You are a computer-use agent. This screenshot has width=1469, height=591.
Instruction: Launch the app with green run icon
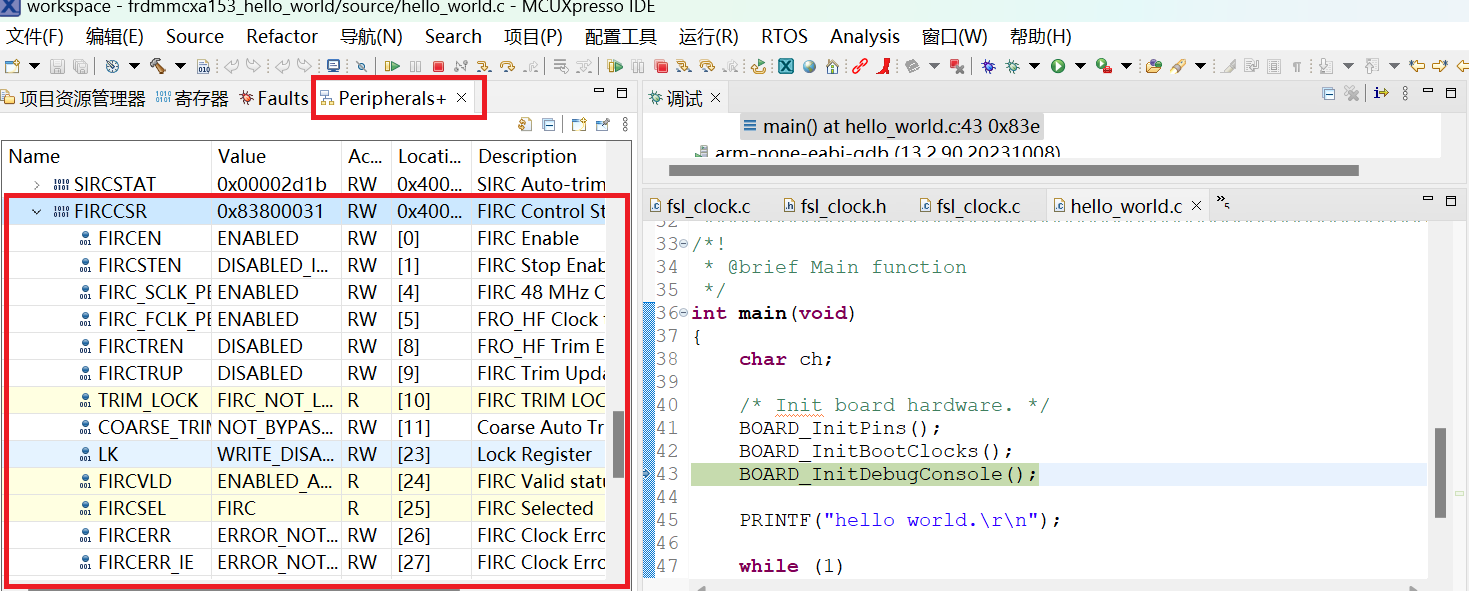pyautogui.click(x=1058, y=65)
